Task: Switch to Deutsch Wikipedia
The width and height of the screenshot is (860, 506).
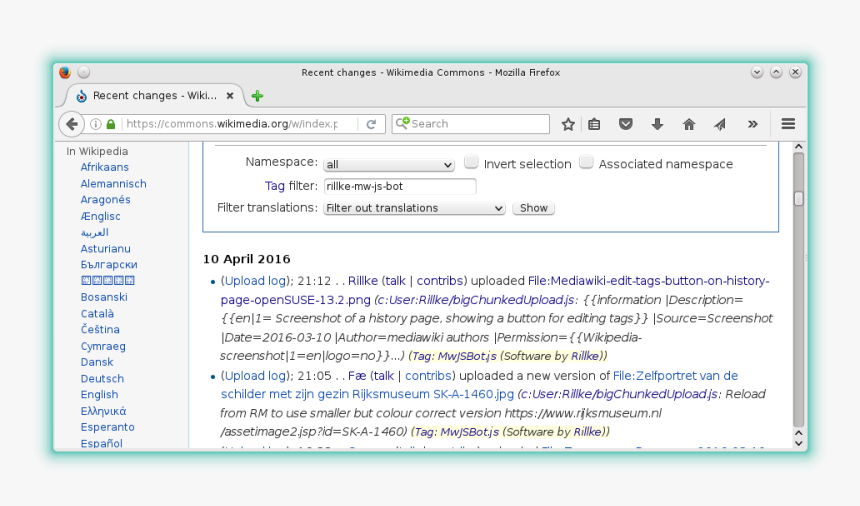Action: coord(103,379)
